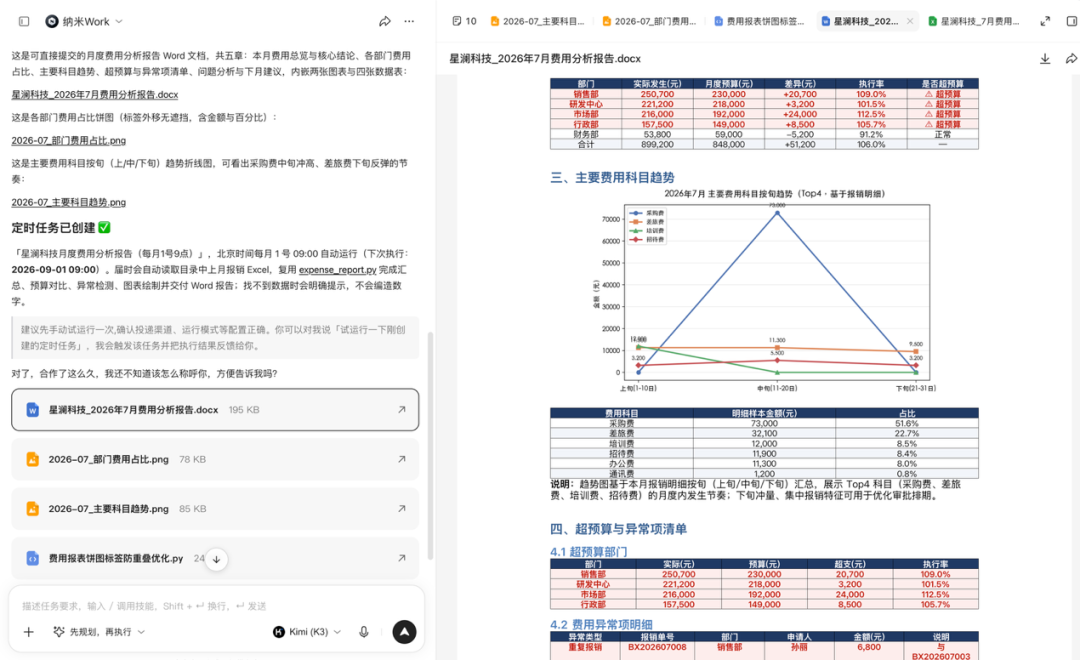
Task: Start voice input with the microphone icon
Action: coord(364,632)
